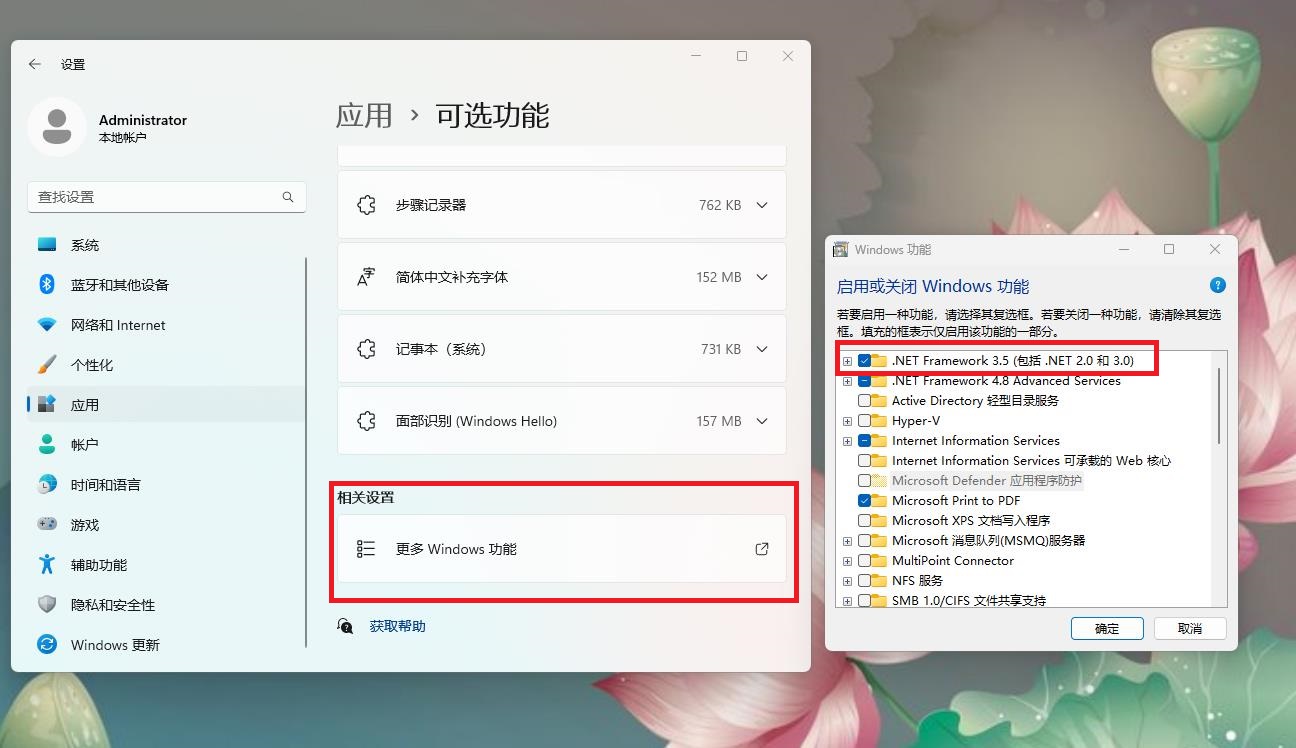
Task: Click the magnifier icon in 查找设置 box
Action: click(x=288, y=197)
